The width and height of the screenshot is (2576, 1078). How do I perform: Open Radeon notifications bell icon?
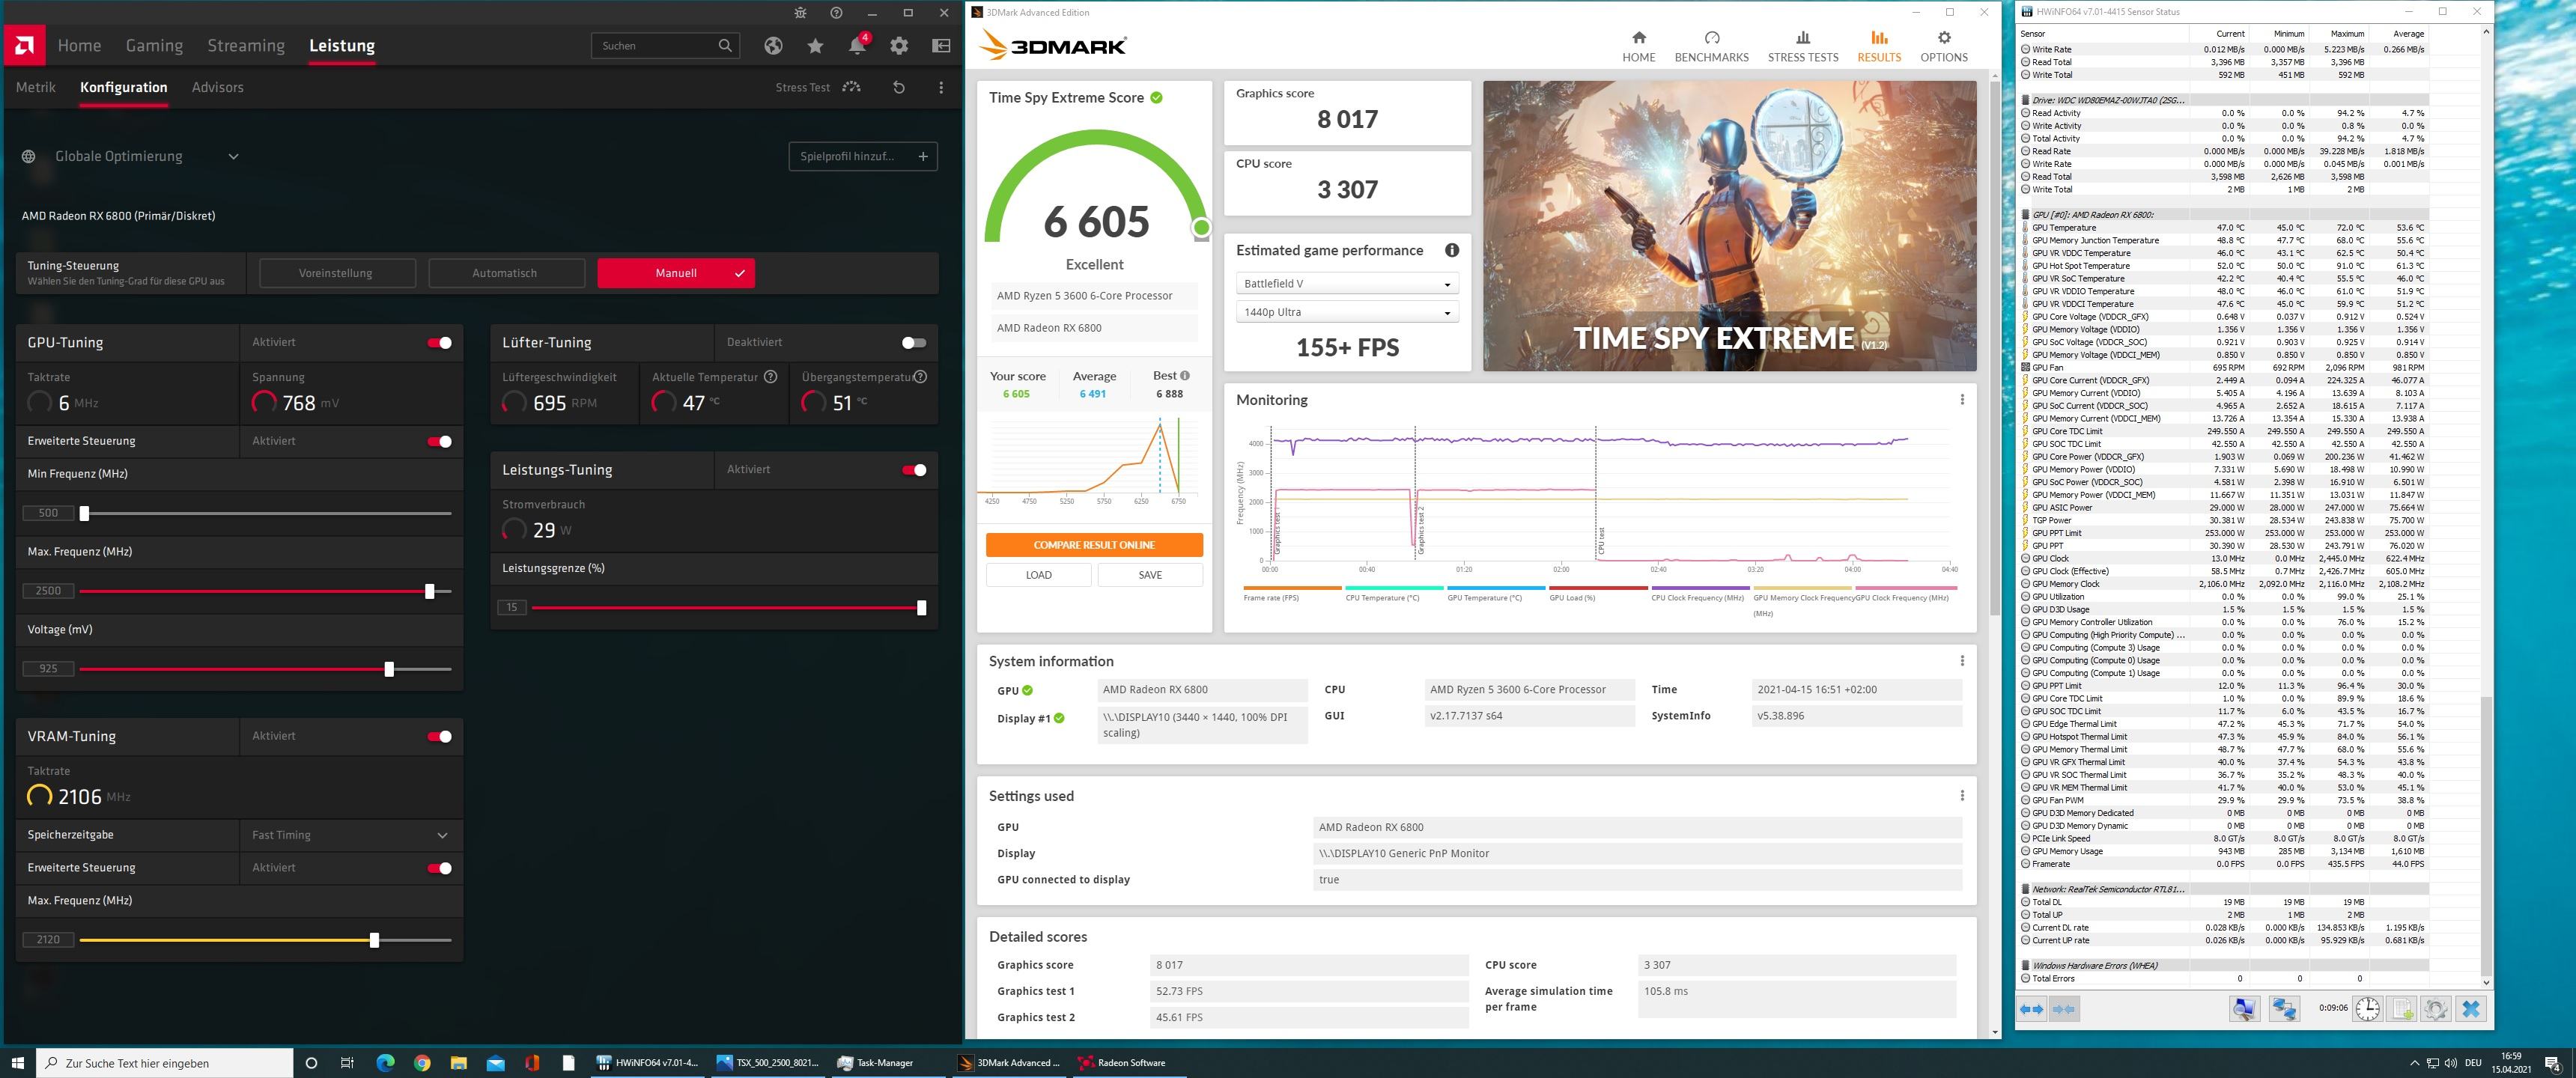point(857,46)
